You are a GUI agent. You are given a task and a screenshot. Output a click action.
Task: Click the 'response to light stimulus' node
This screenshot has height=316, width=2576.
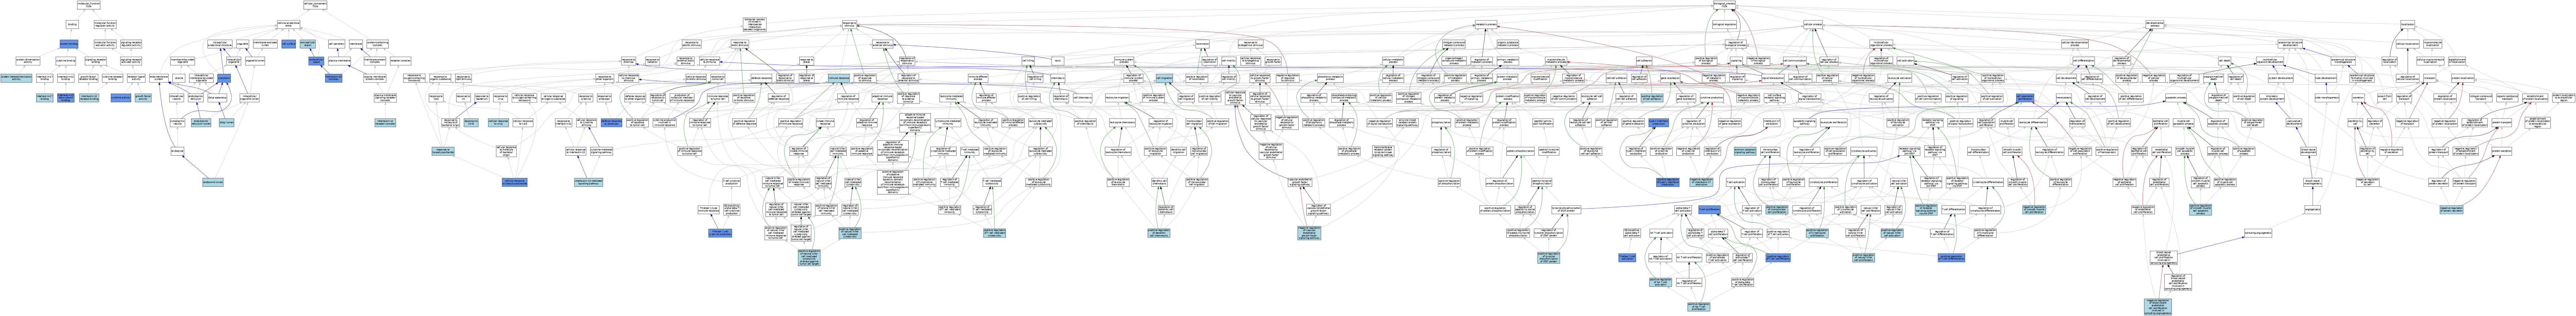coord(464,78)
